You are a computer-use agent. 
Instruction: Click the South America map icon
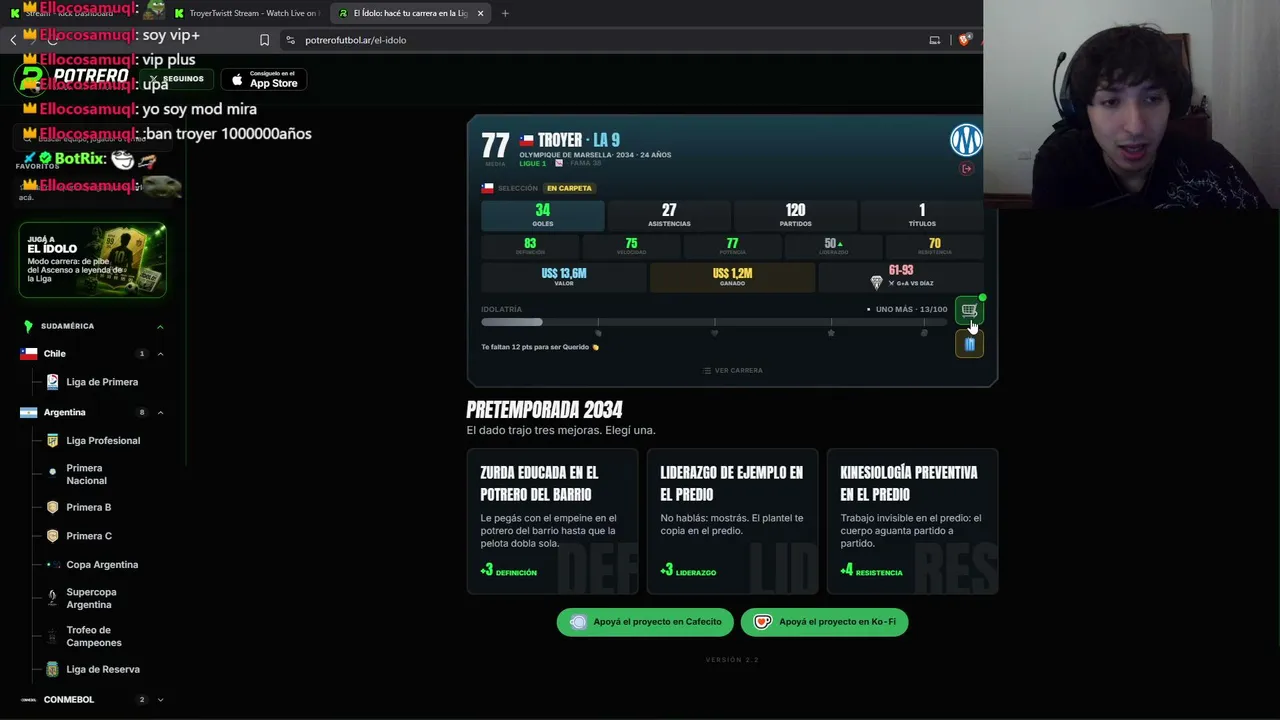click(x=28, y=326)
